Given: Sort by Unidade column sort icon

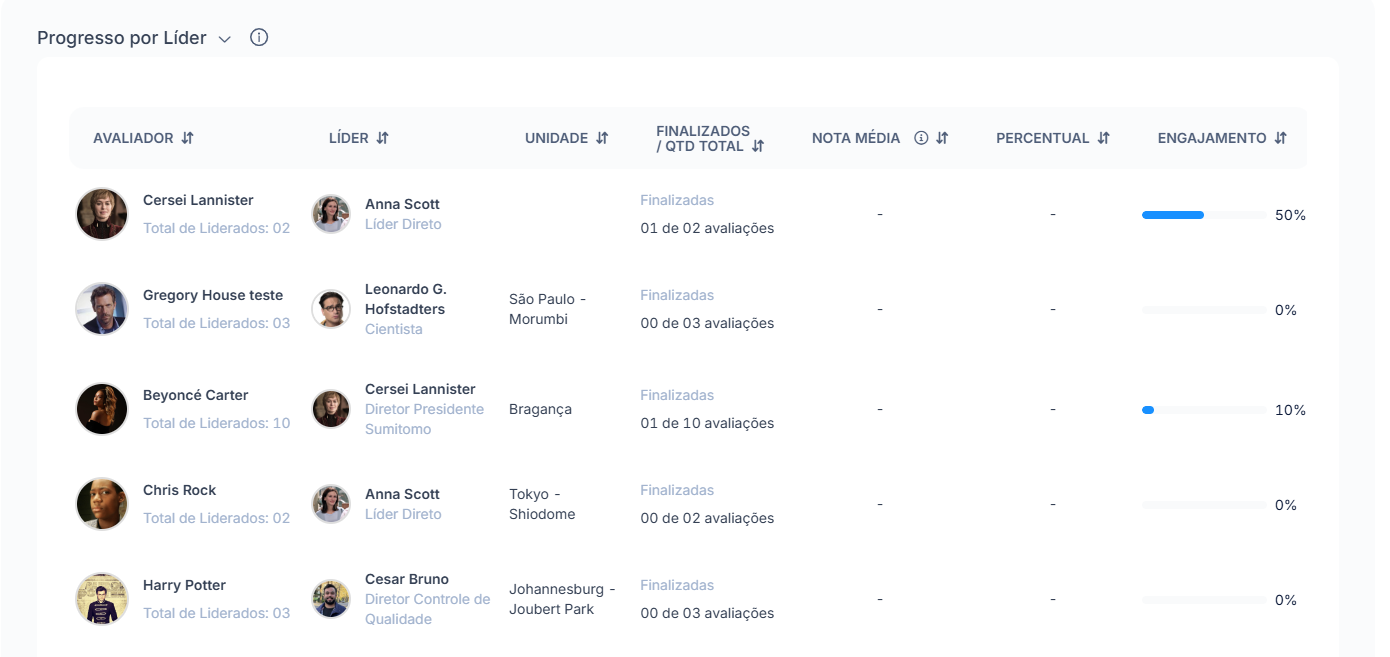Looking at the screenshot, I should [602, 138].
